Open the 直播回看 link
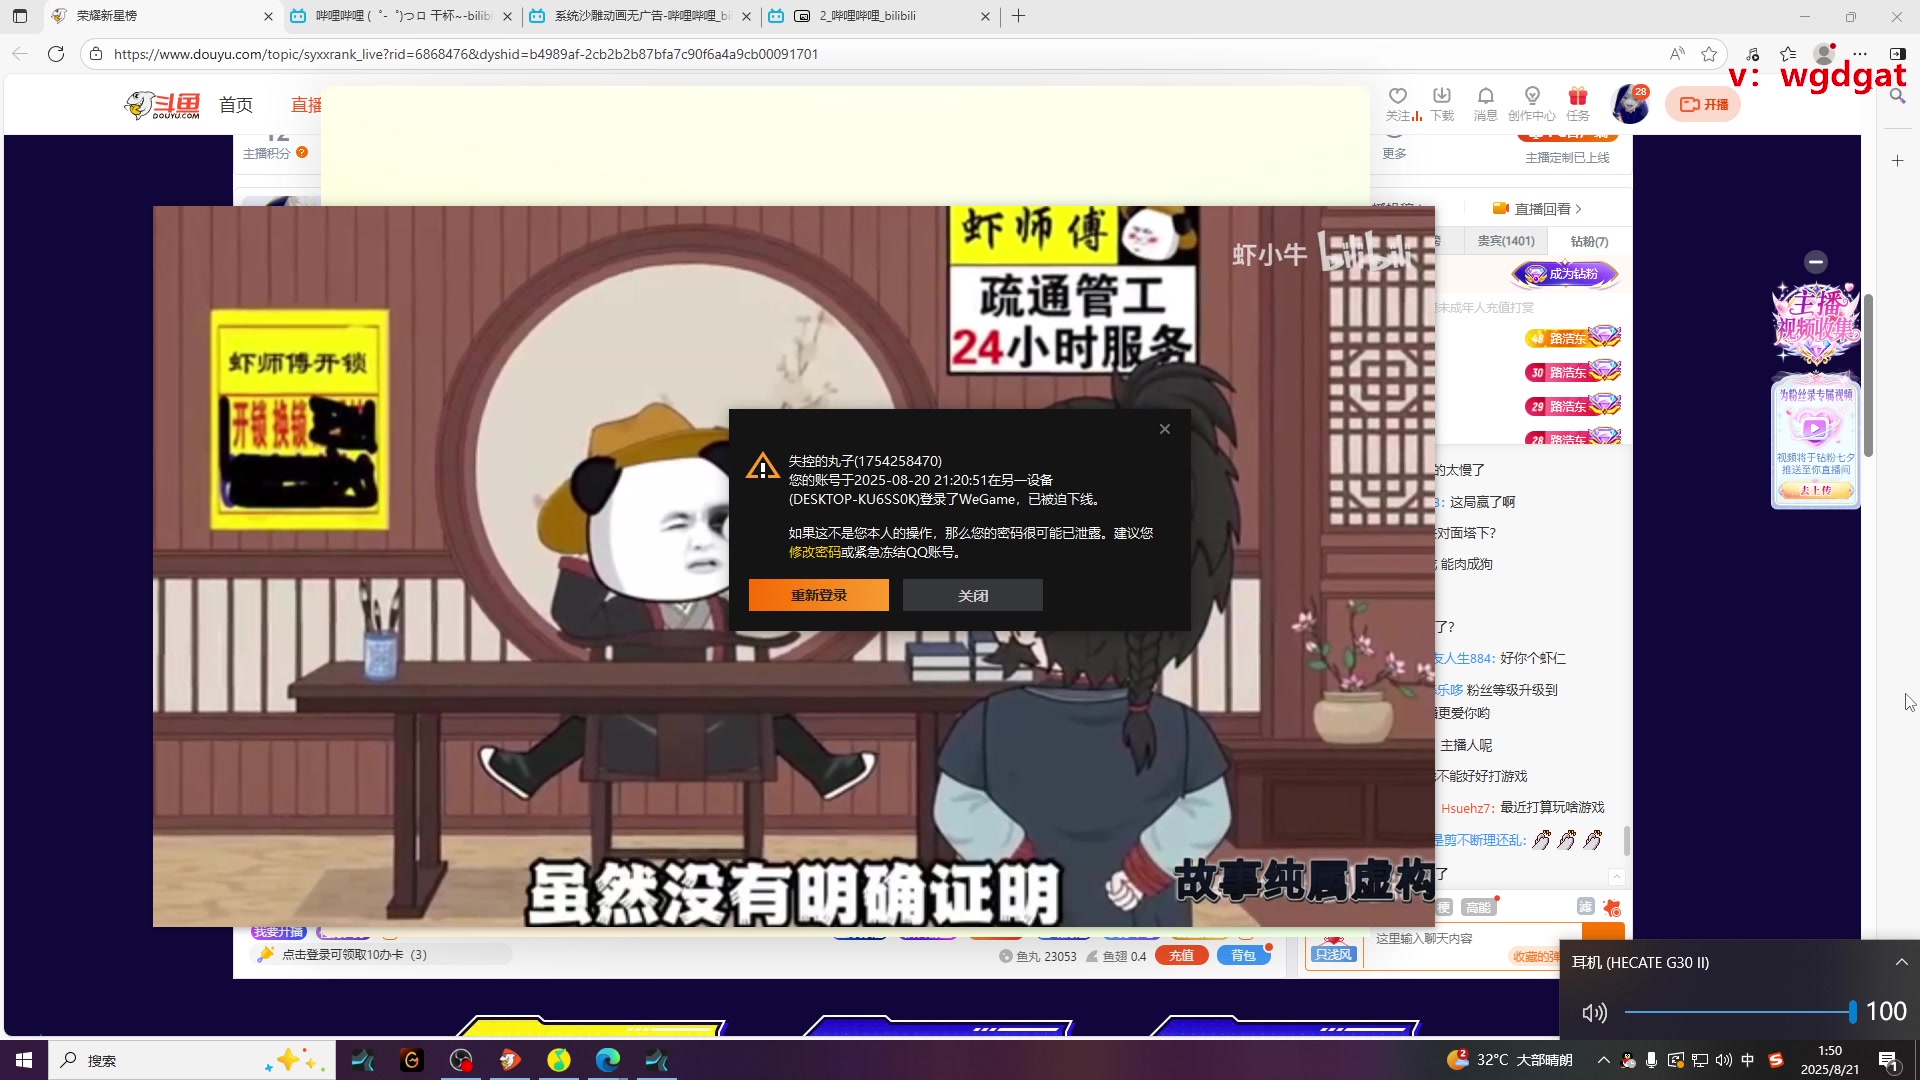Image resolution: width=1920 pixels, height=1080 pixels. 1537,209
